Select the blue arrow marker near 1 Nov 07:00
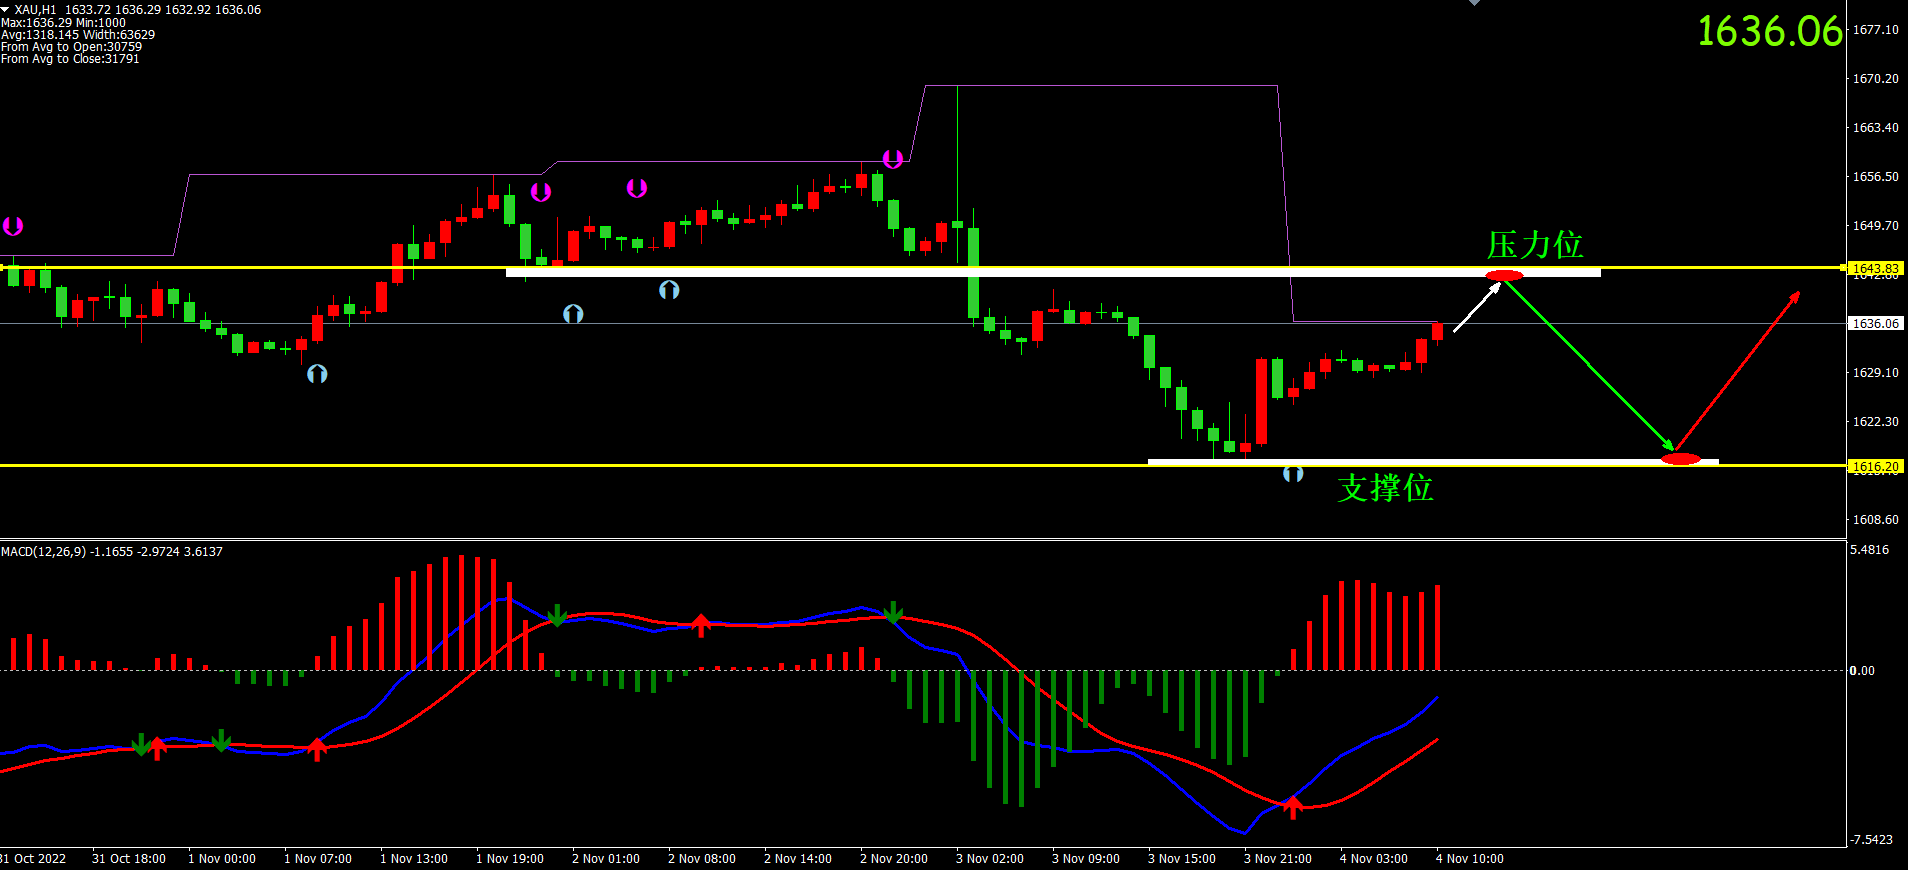 [317, 374]
